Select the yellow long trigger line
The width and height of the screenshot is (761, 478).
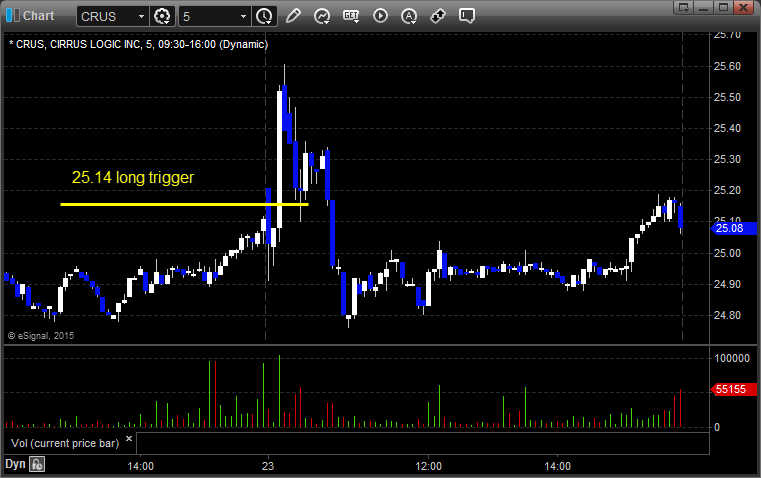click(184, 204)
